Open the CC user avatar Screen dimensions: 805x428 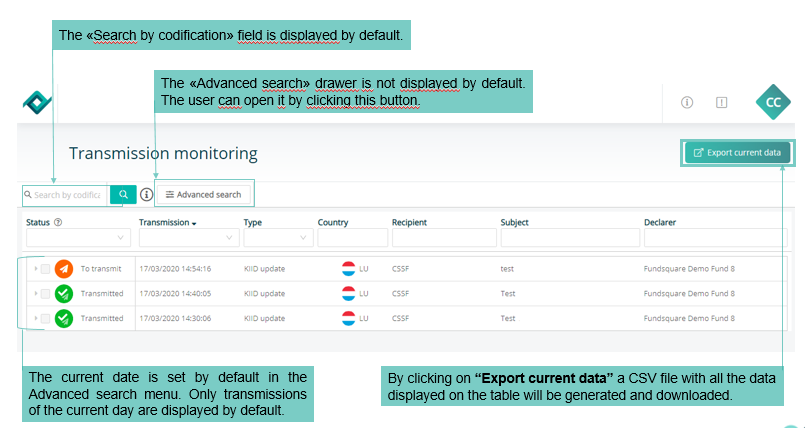[773, 102]
